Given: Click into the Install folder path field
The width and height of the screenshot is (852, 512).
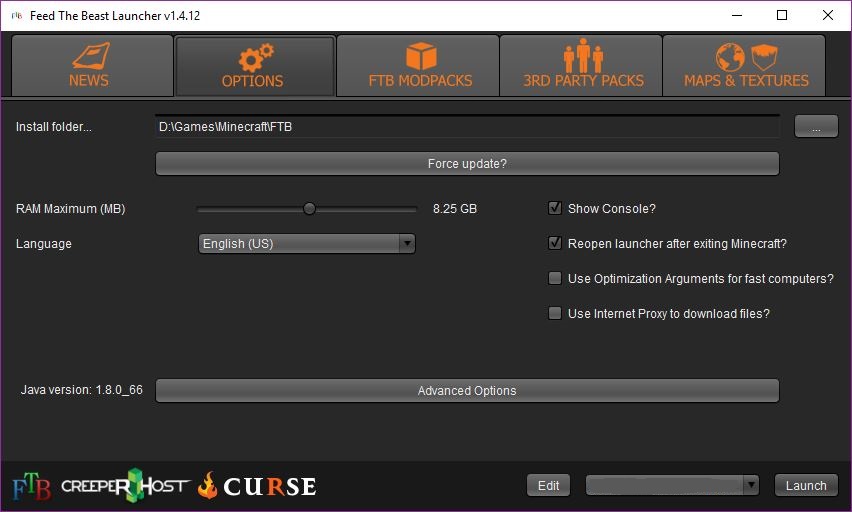Looking at the screenshot, I should [x=467, y=127].
